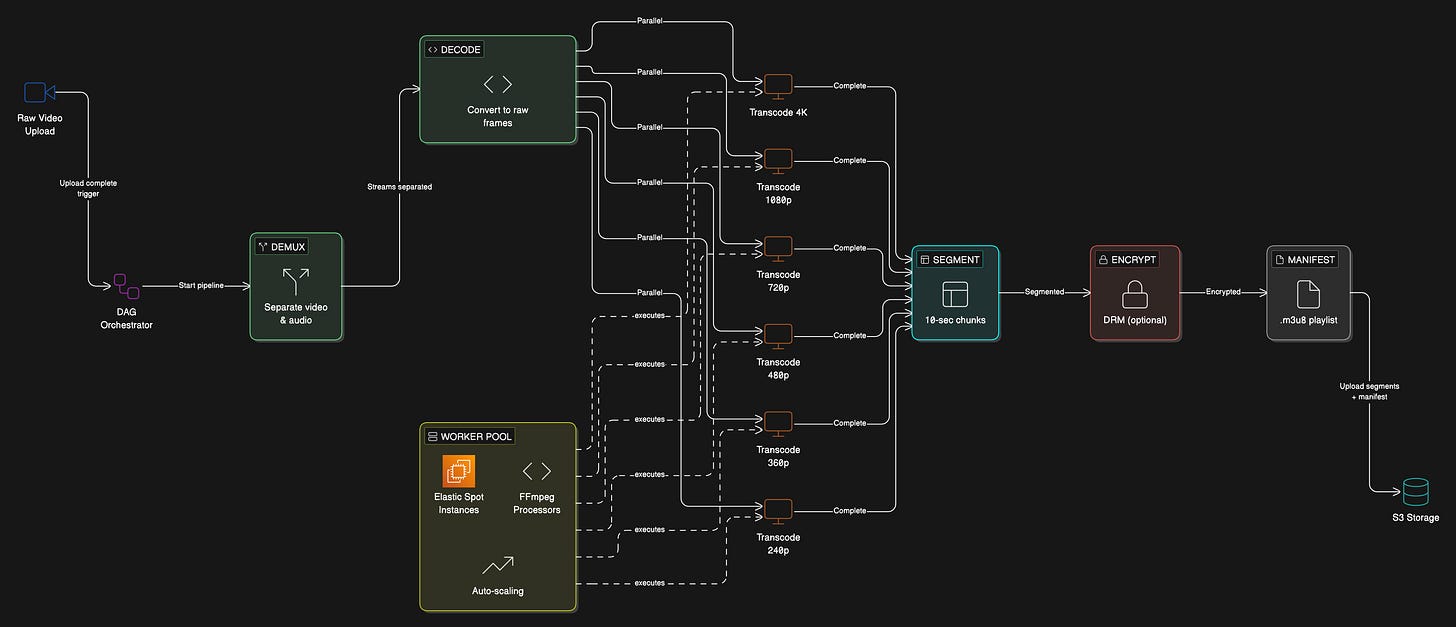Click the 'Auto-scaling' label
Image resolution: width=1456 pixels, height=627 pixels.
click(x=498, y=591)
